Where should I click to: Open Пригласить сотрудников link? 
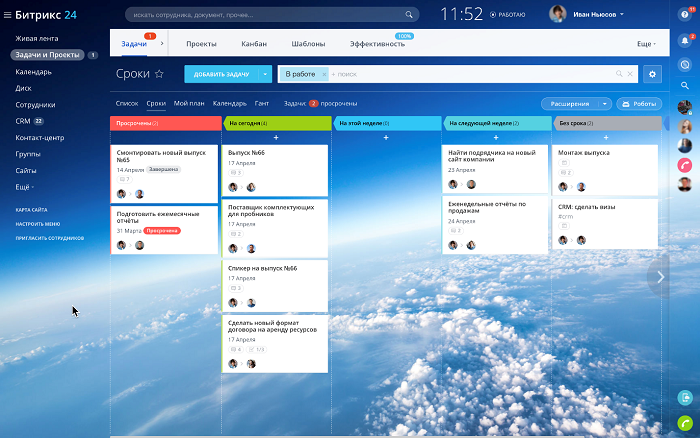pyautogui.click(x=47, y=239)
